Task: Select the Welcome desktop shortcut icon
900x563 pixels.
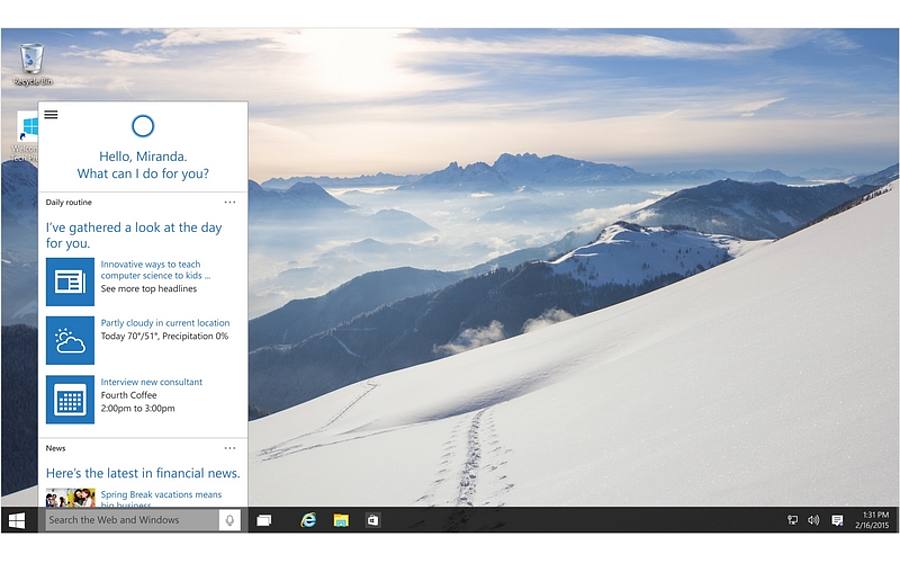Action: tap(26, 136)
